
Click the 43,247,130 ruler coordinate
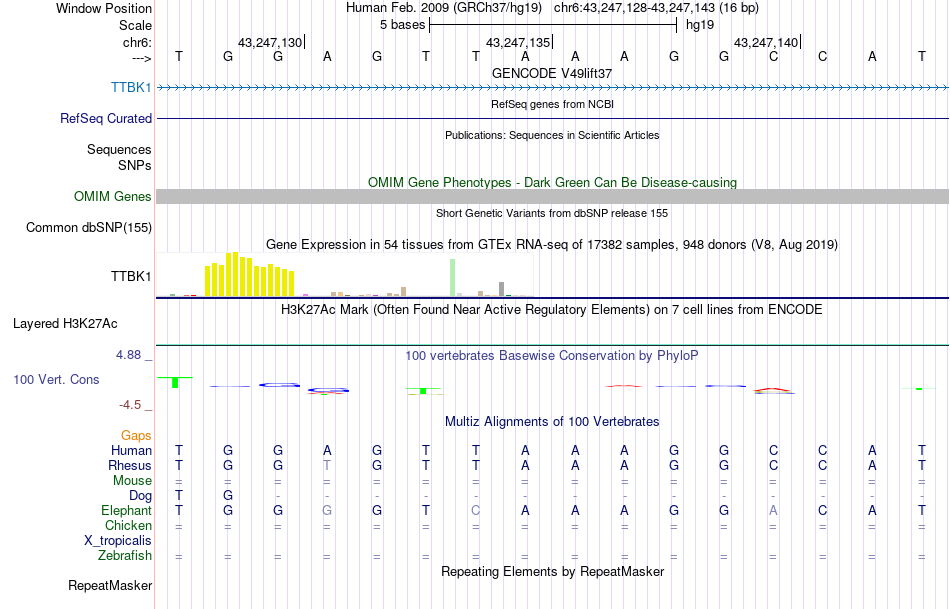(270, 42)
